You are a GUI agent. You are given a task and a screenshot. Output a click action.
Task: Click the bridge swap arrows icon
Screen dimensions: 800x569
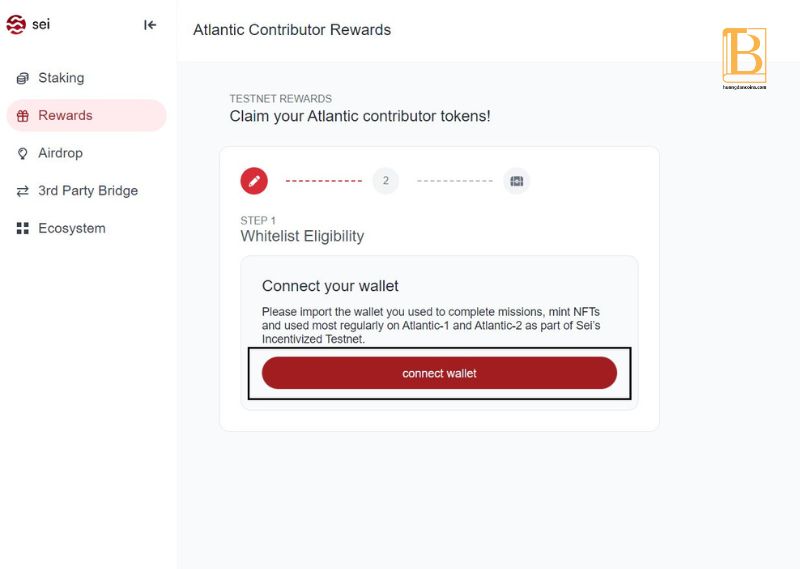[22, 191]
